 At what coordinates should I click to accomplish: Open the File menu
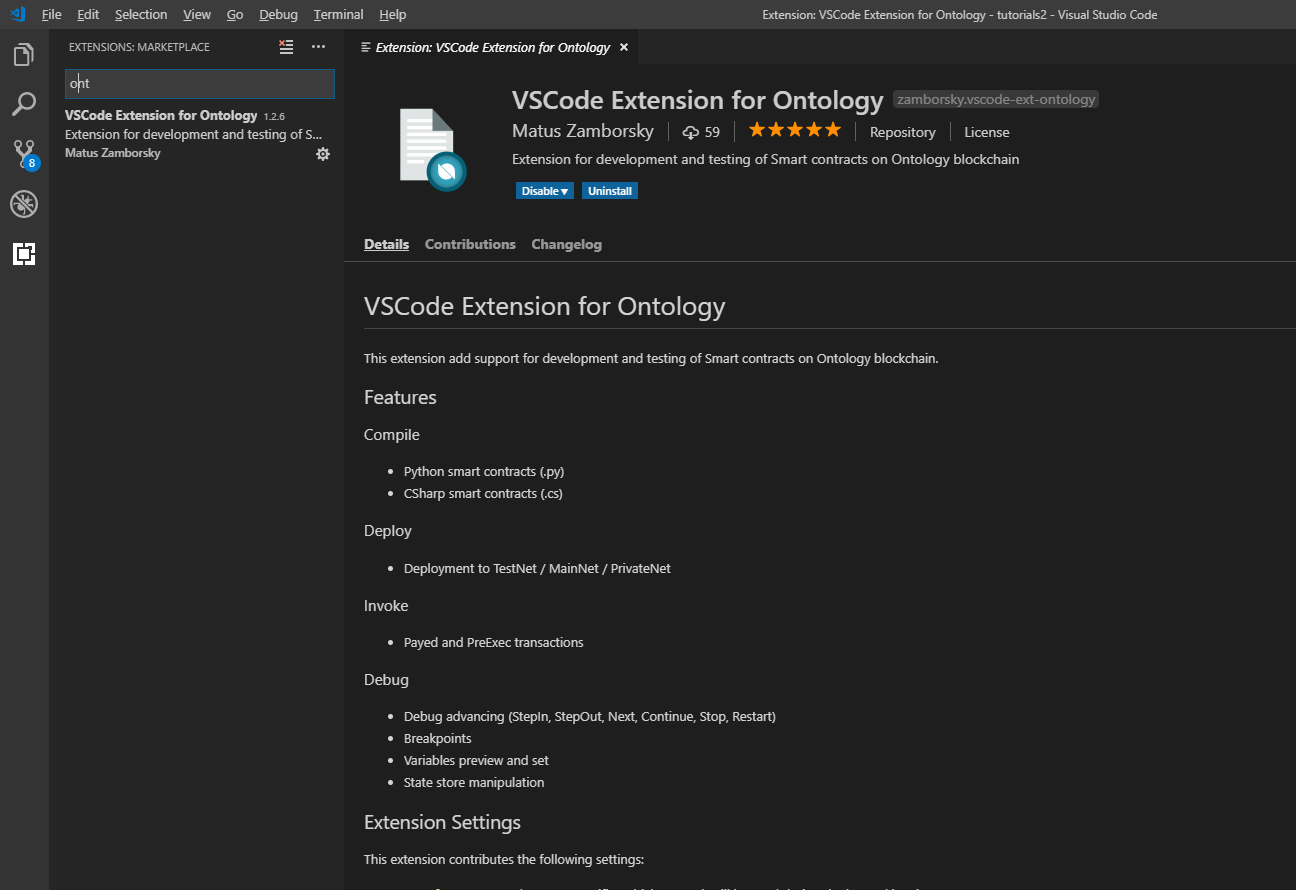[51, 15]
